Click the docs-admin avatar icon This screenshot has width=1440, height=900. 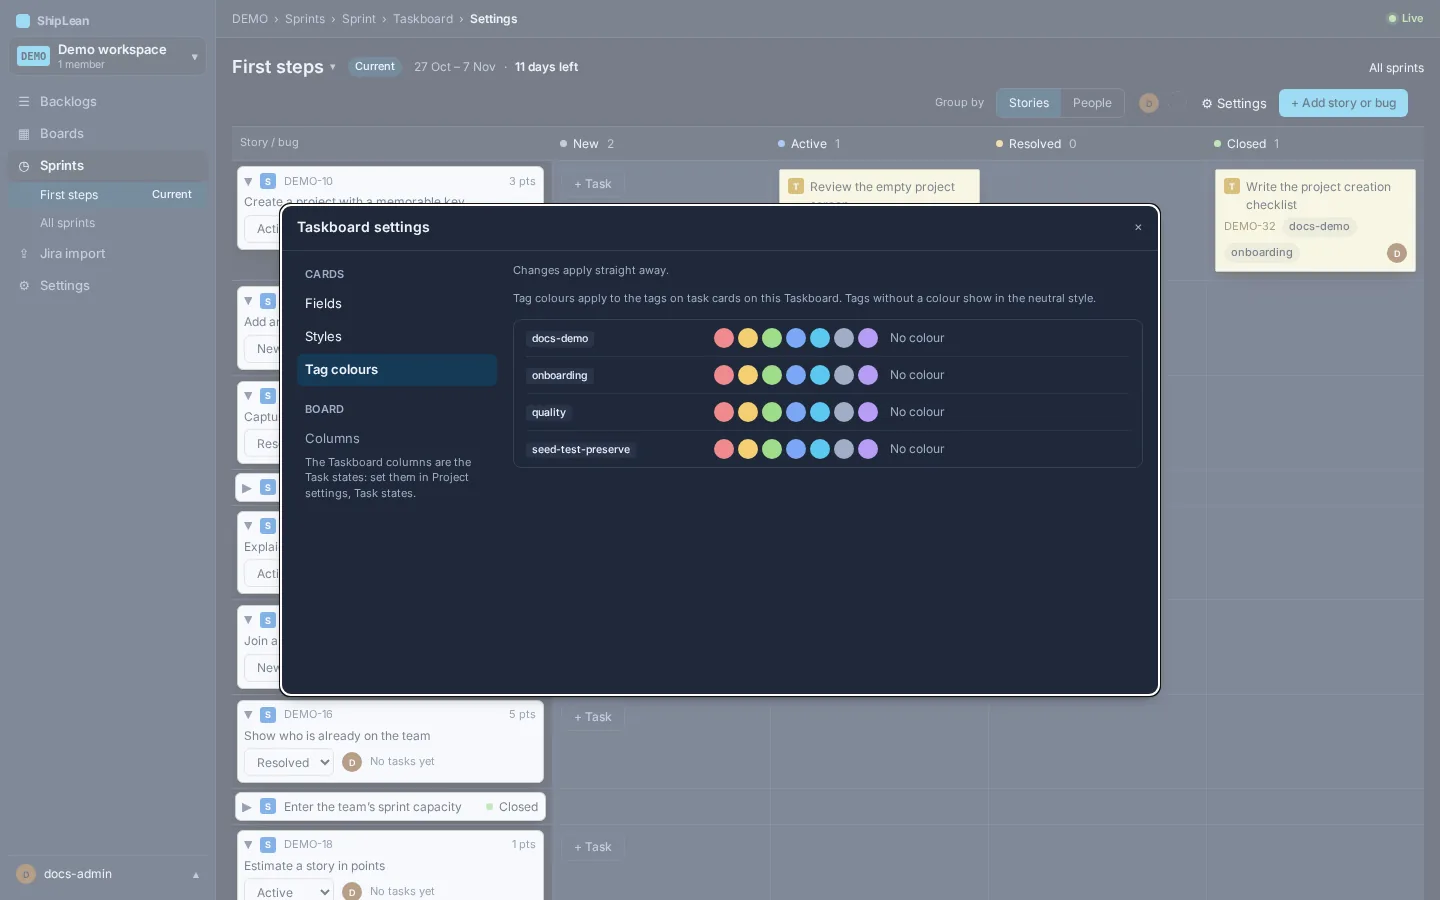26,874
